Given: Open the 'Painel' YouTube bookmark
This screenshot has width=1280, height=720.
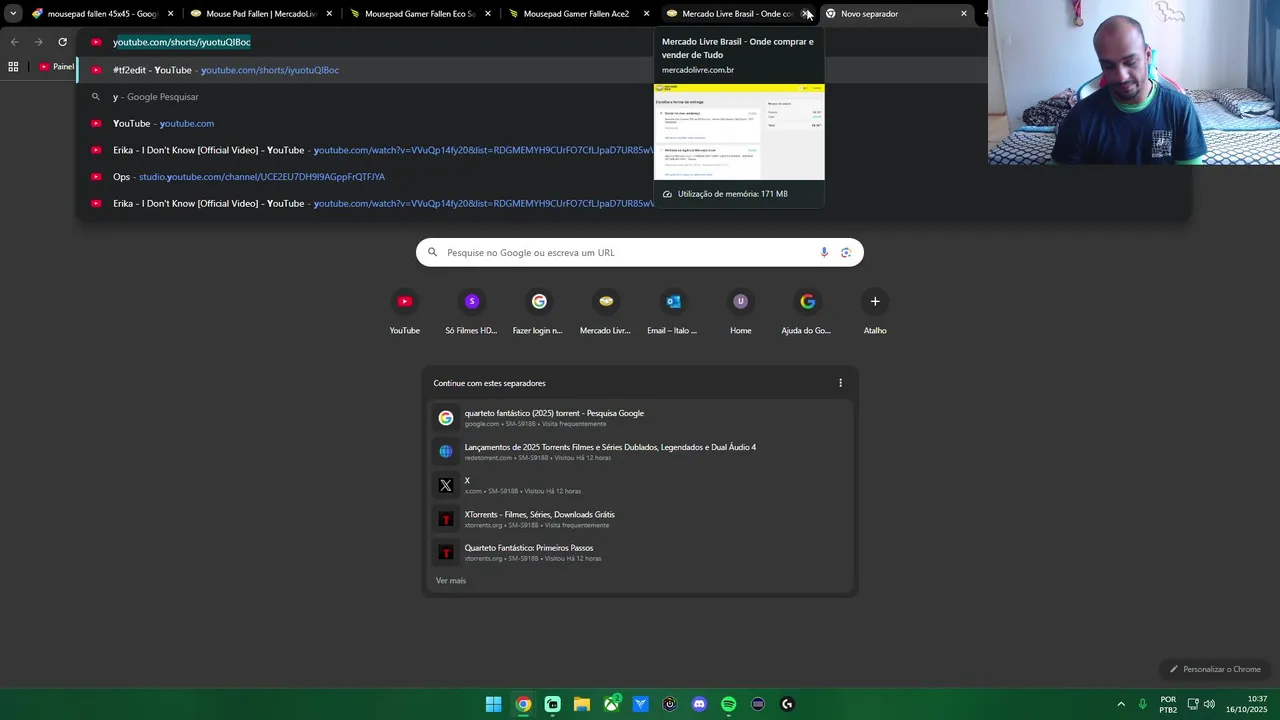Looking at the screenshot, I should point(56,67).
